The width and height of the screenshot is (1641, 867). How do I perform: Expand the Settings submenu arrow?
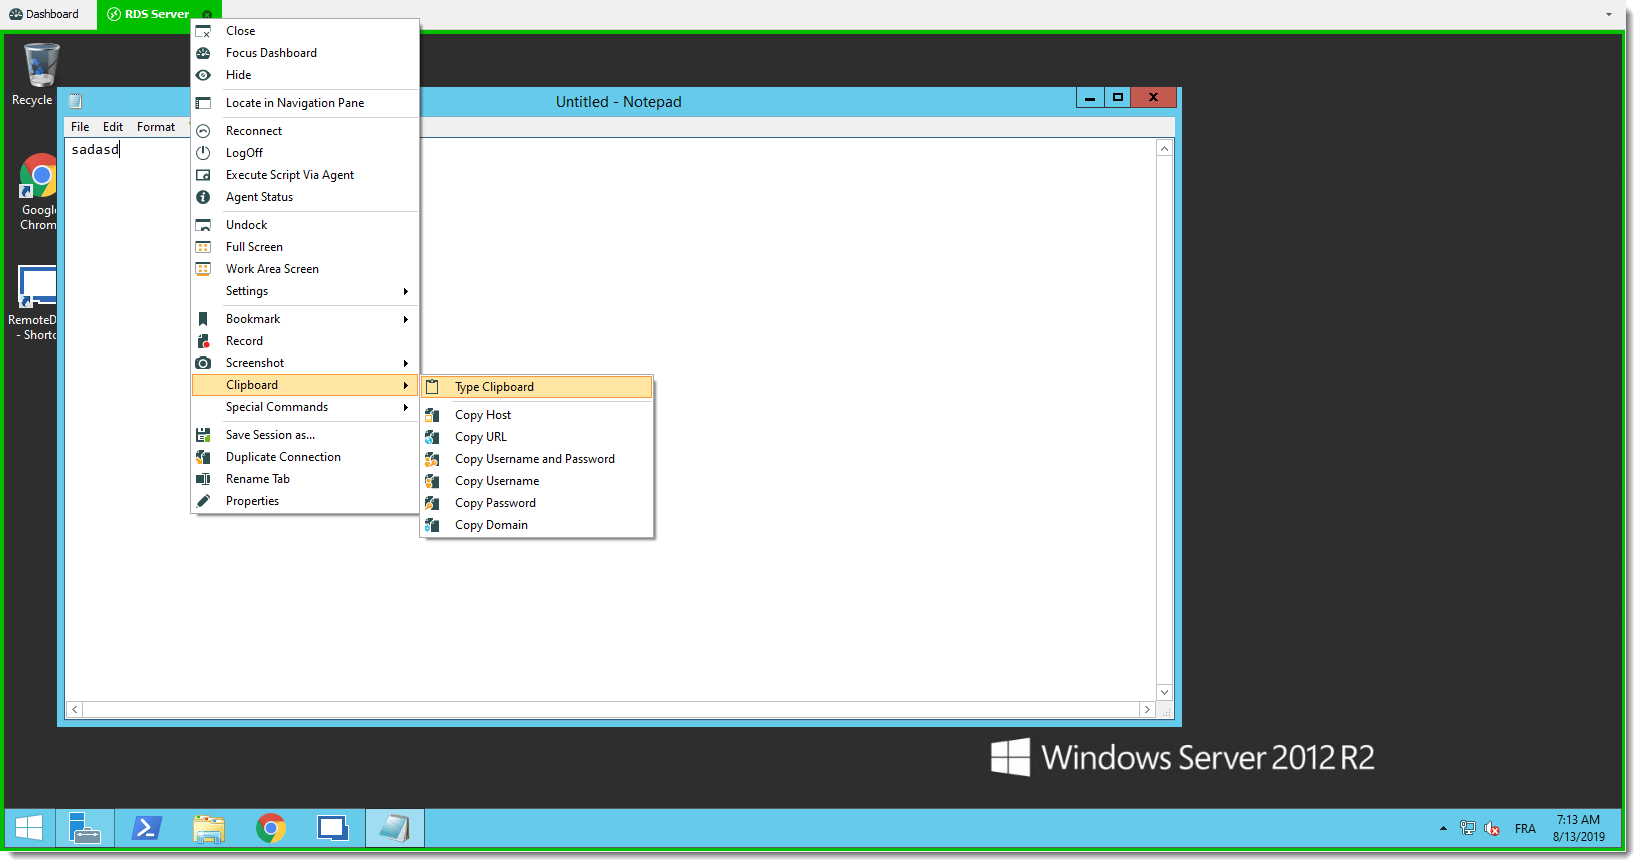(405, 291)
